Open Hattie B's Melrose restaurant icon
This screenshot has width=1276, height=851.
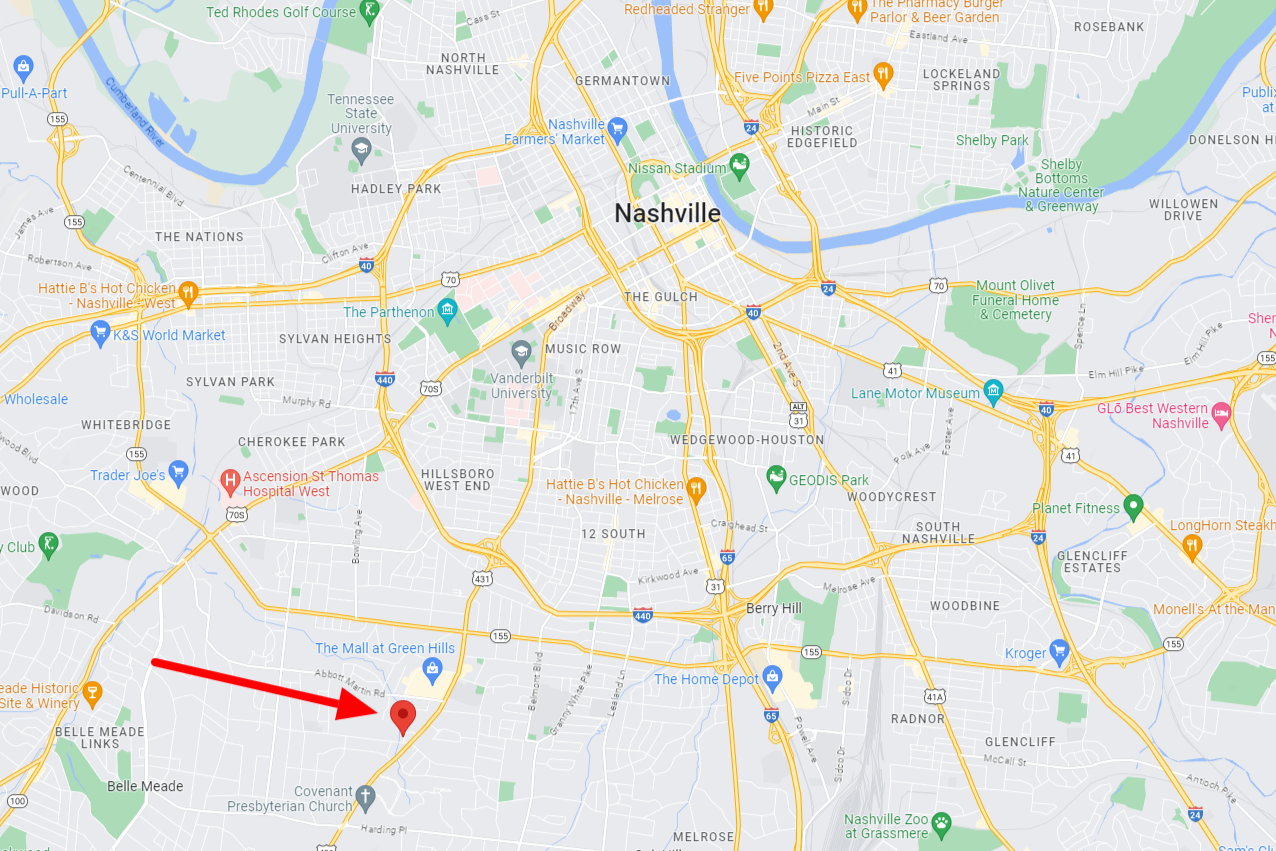click(697, 488)
